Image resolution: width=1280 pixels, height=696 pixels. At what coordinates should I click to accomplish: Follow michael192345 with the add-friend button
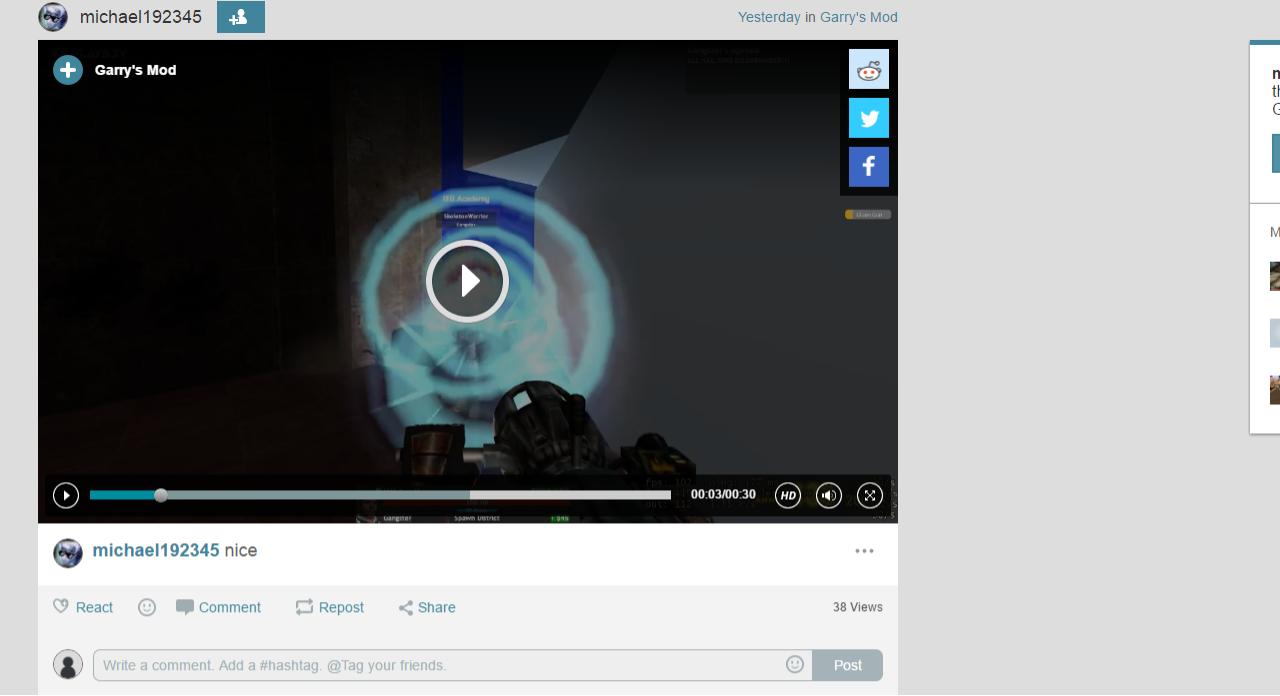[x=241, y=17]
